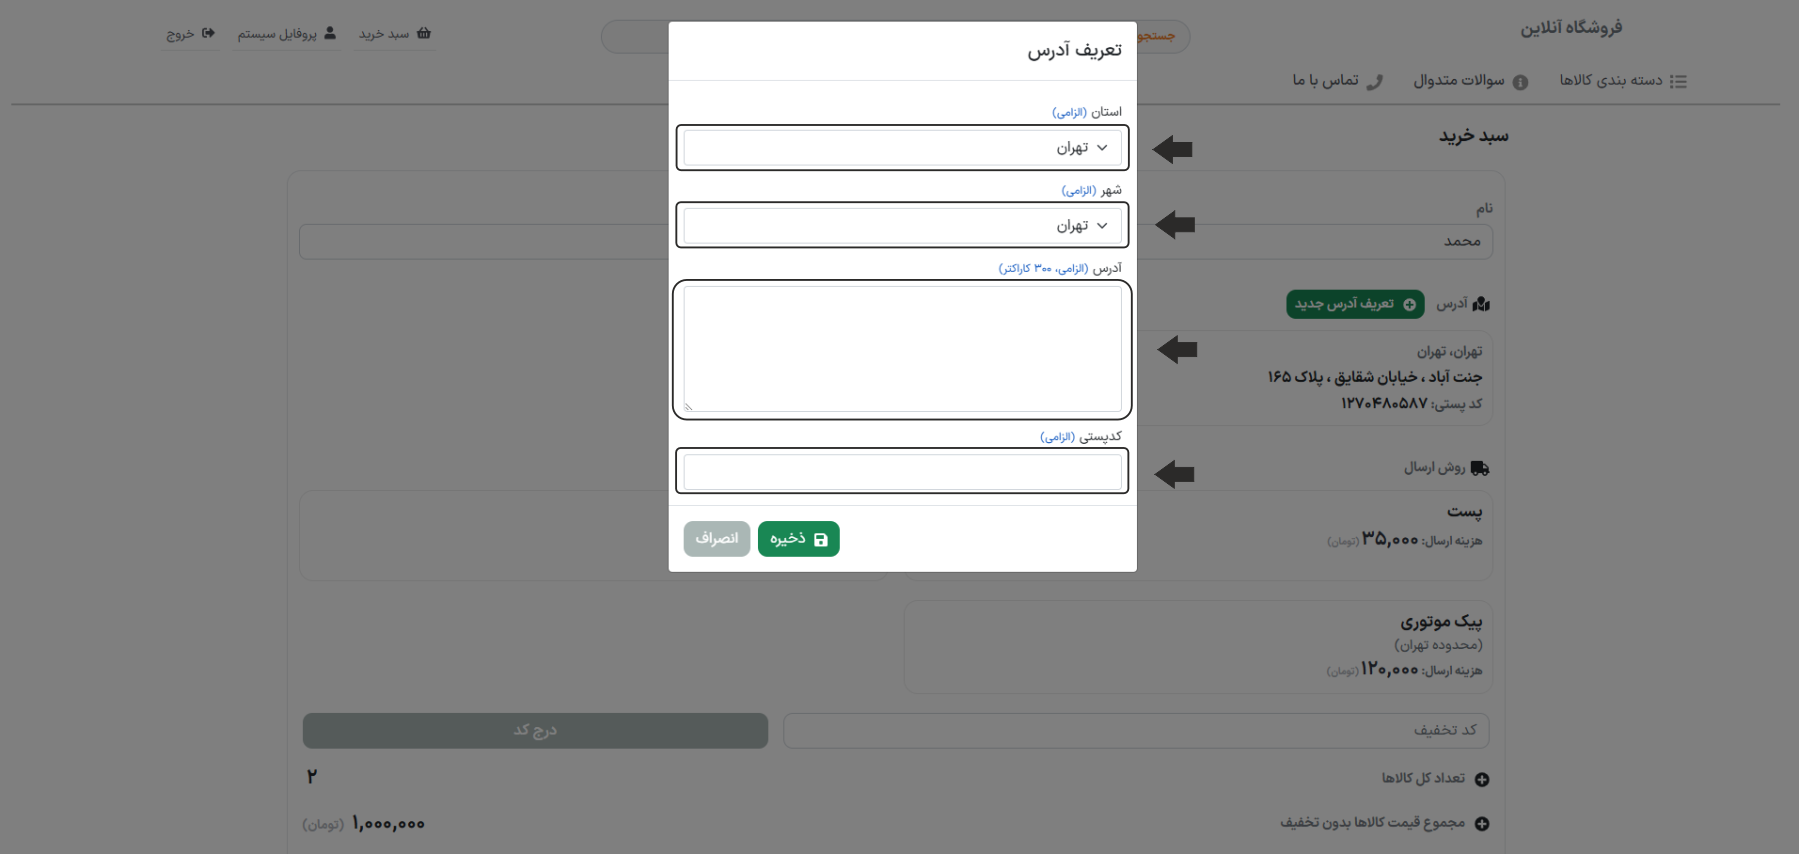Image resolution: width=1799 pixels, height=854 pixels.
Task: Open the city dropdown in address dialog
Action: point(902,226)
